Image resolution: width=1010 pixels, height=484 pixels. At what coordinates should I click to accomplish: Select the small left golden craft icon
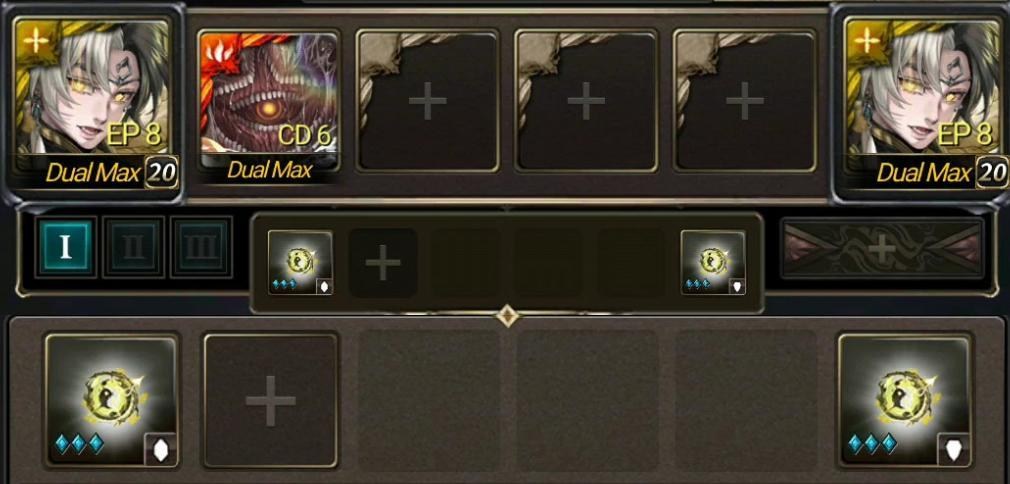(x=300, y=262)
